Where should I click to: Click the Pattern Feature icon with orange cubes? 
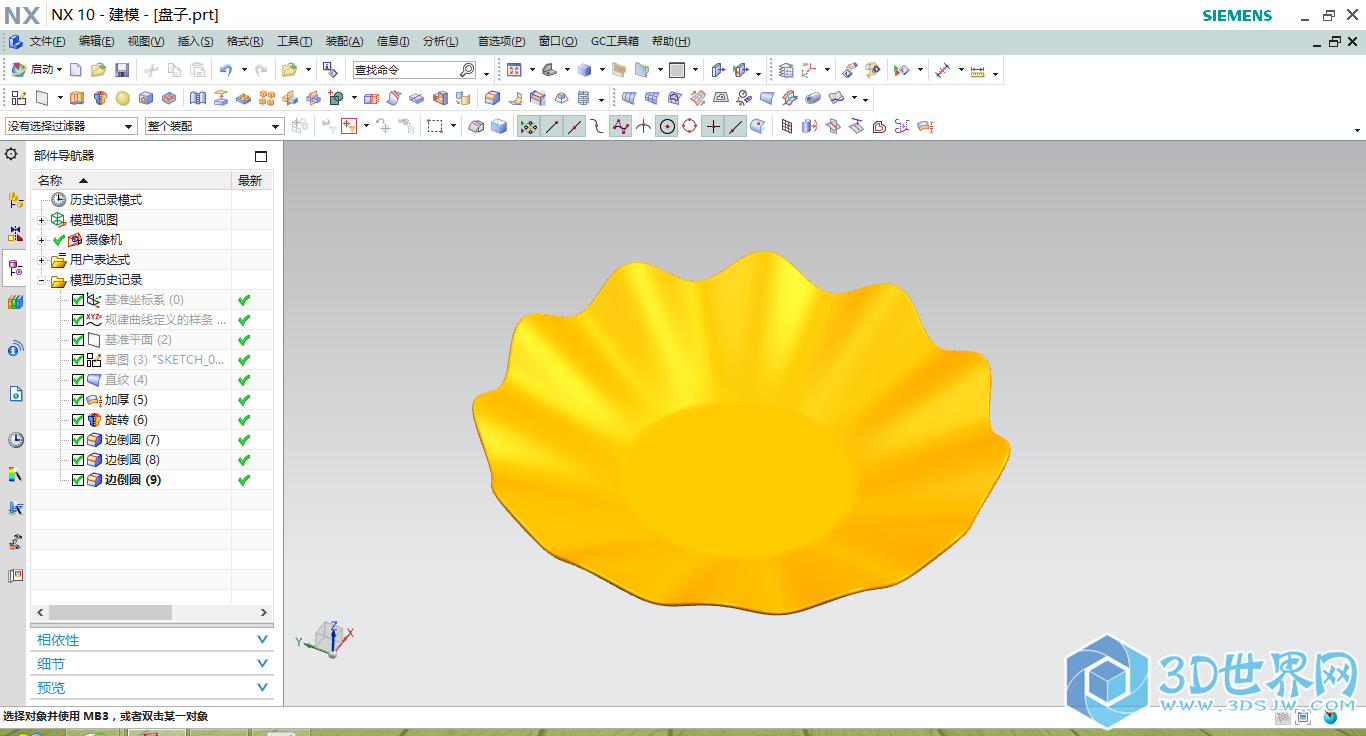pos(267,98)
